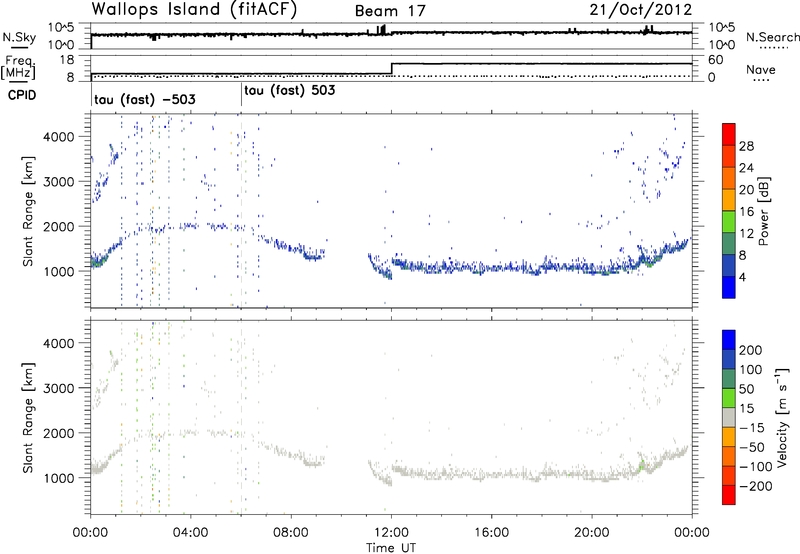800x554 pixels.
Task: Click the "-15" value on Velocity color bar
Action: [752, 427]
